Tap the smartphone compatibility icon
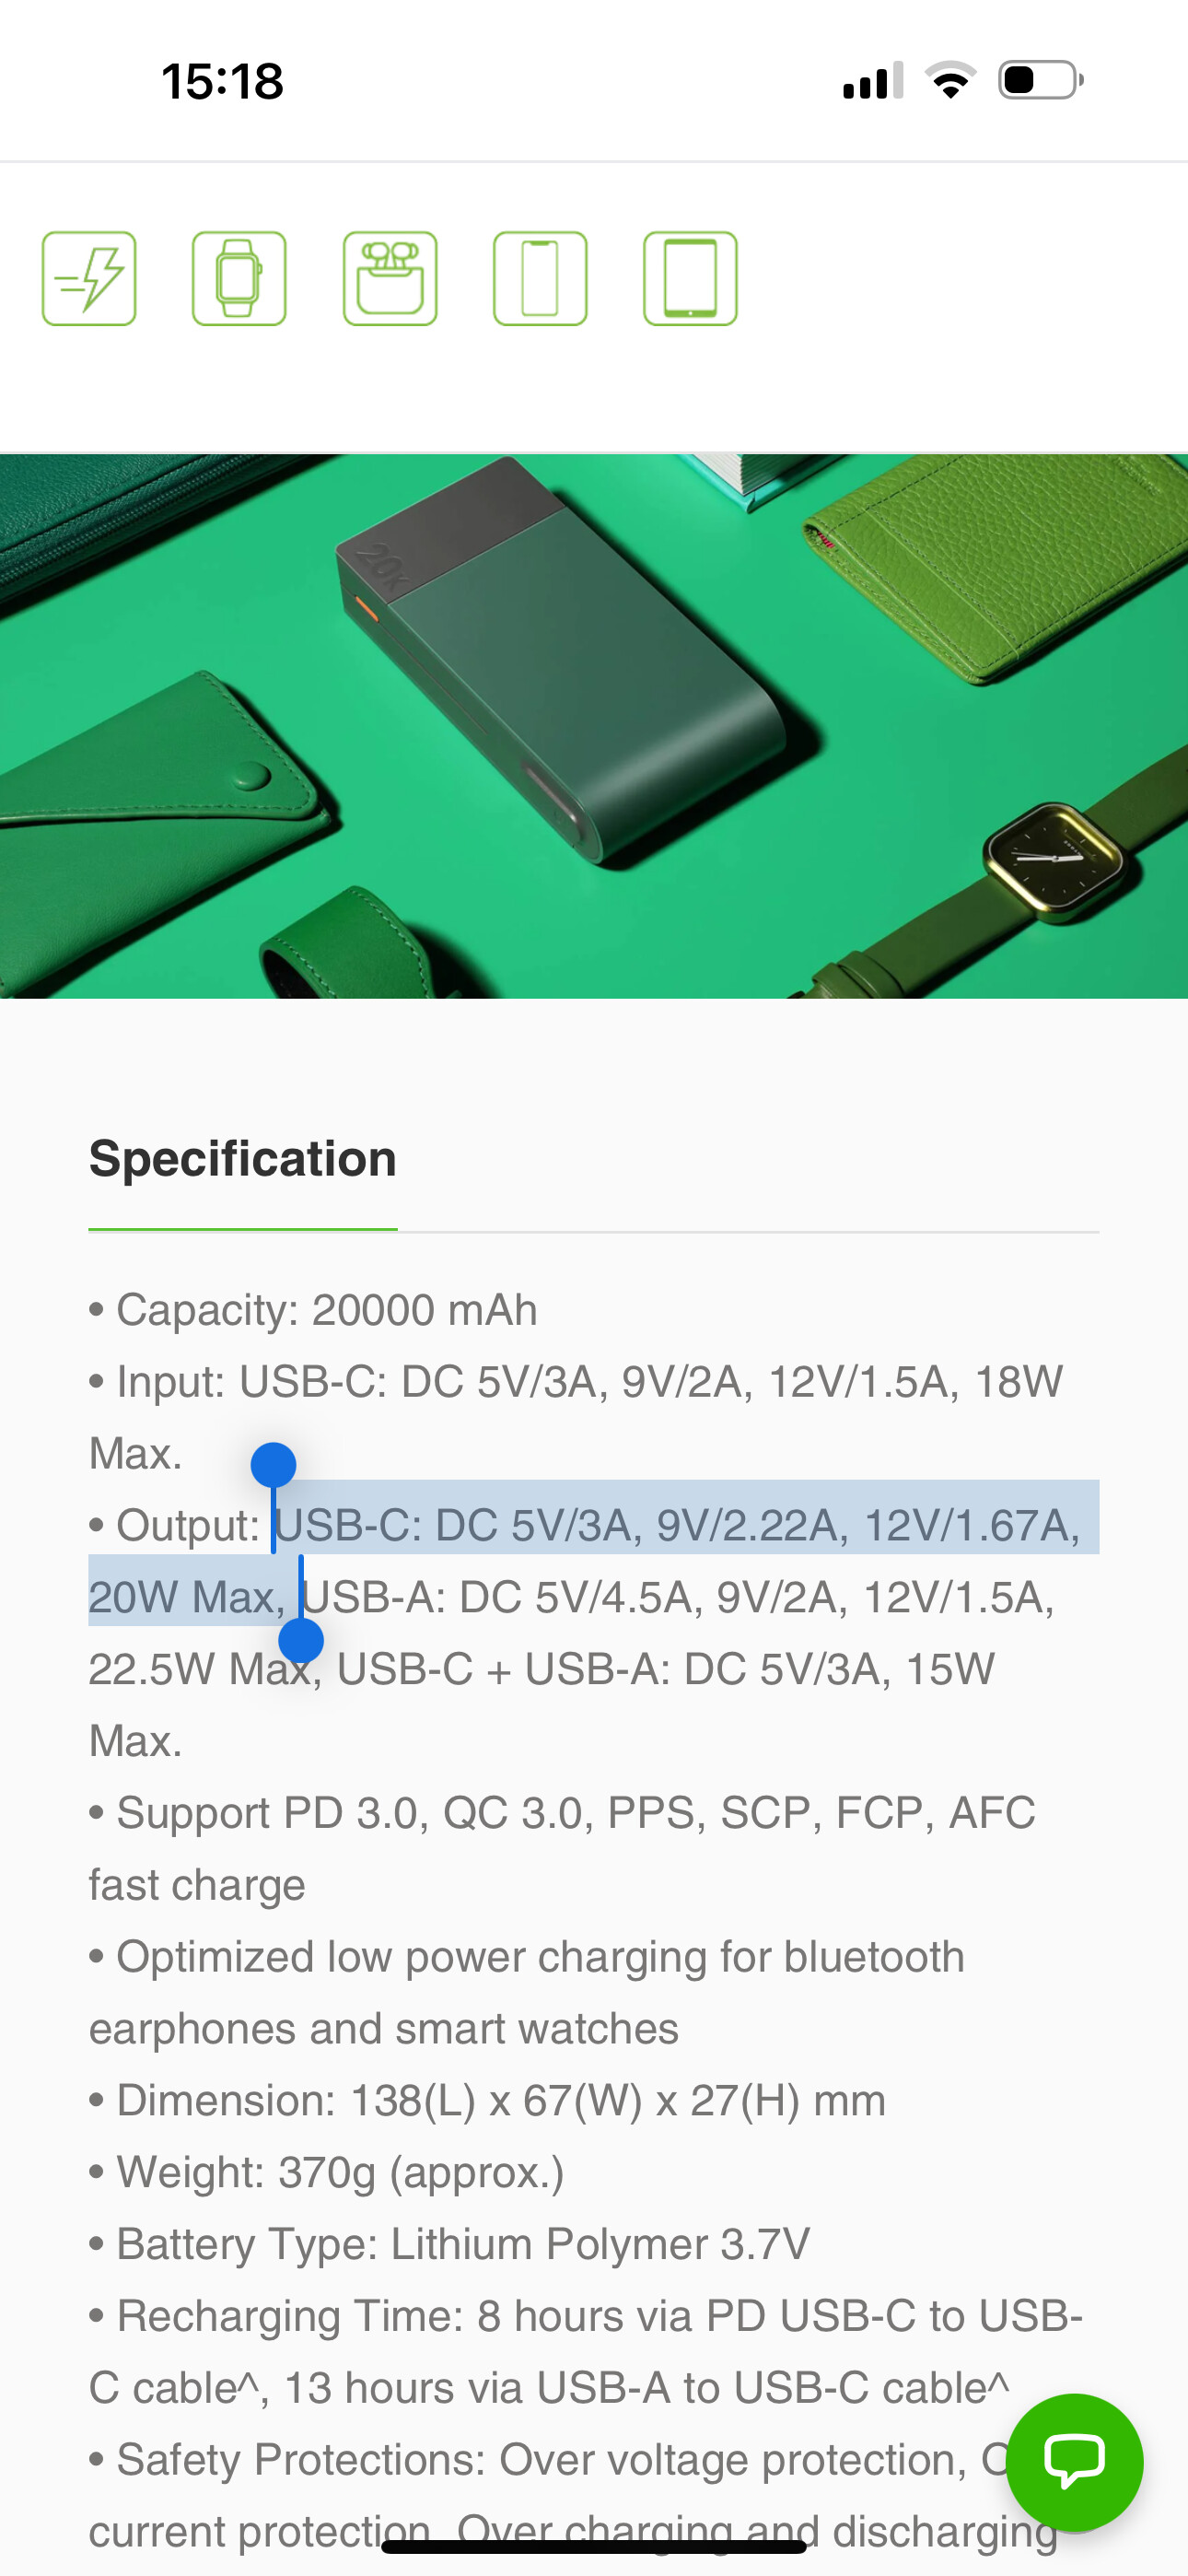This screenshot has height=2576, width=1188. pos(540,279)
